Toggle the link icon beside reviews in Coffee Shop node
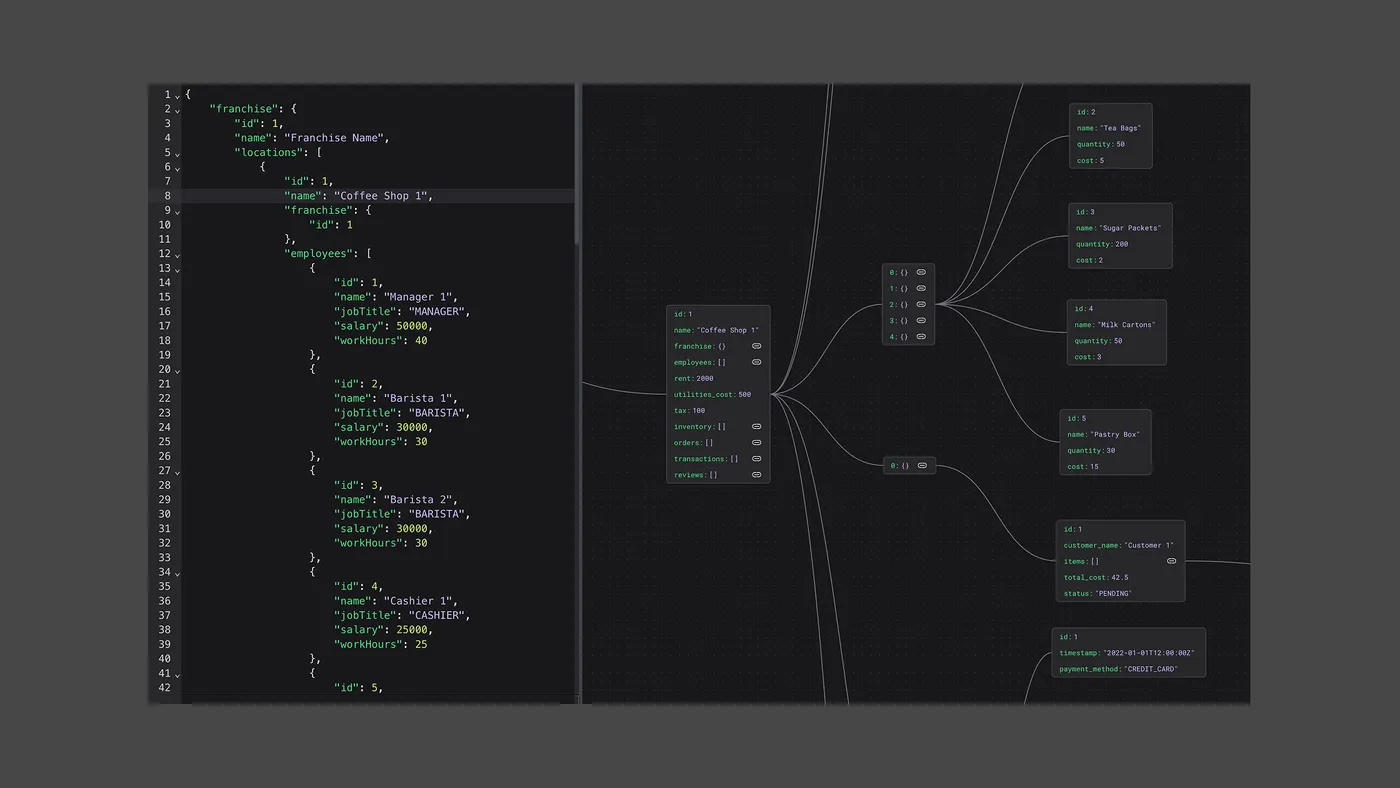The image size is (1400, 788). coord(757,475)
